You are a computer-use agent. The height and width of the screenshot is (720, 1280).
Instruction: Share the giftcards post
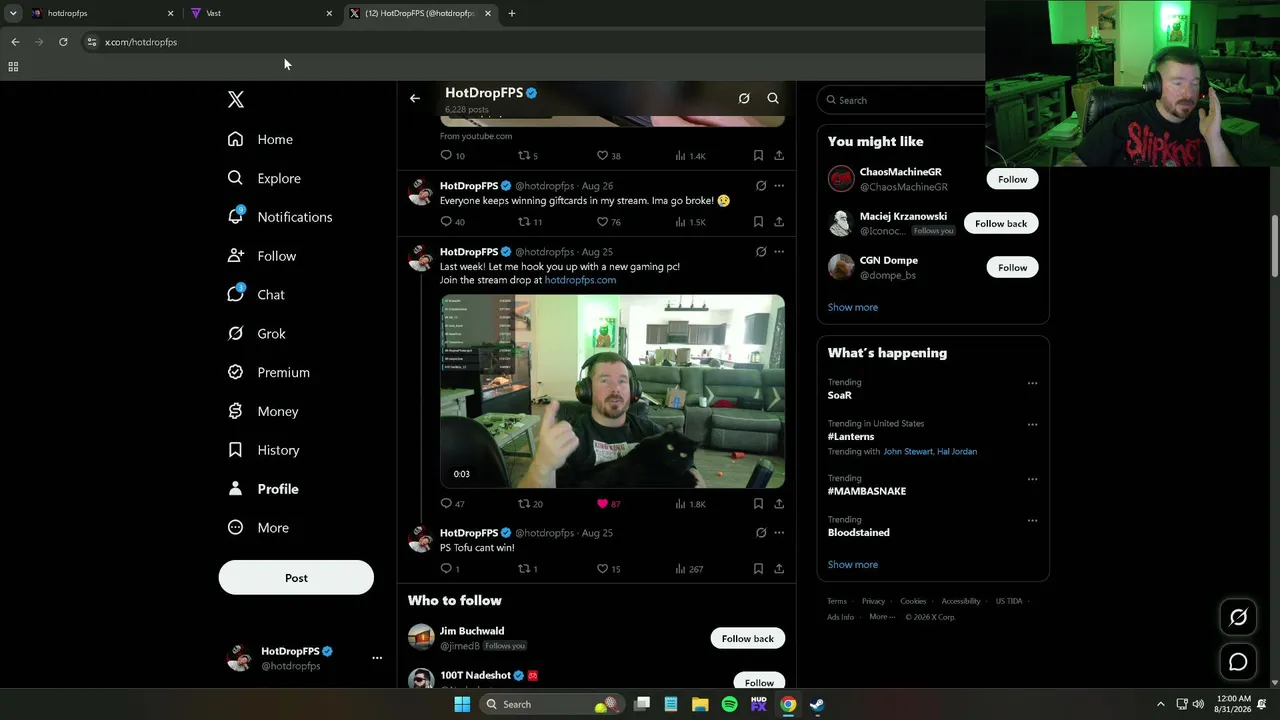(x=779, y=222)
